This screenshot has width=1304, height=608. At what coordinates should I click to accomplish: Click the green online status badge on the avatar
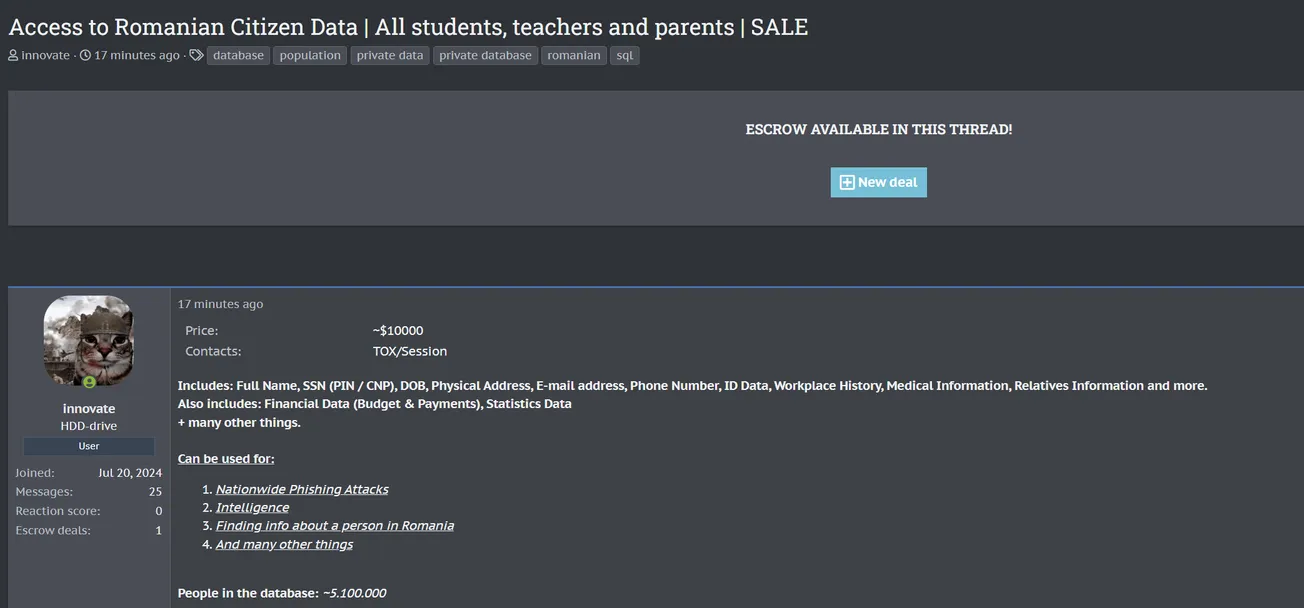[x=89, y=382]
